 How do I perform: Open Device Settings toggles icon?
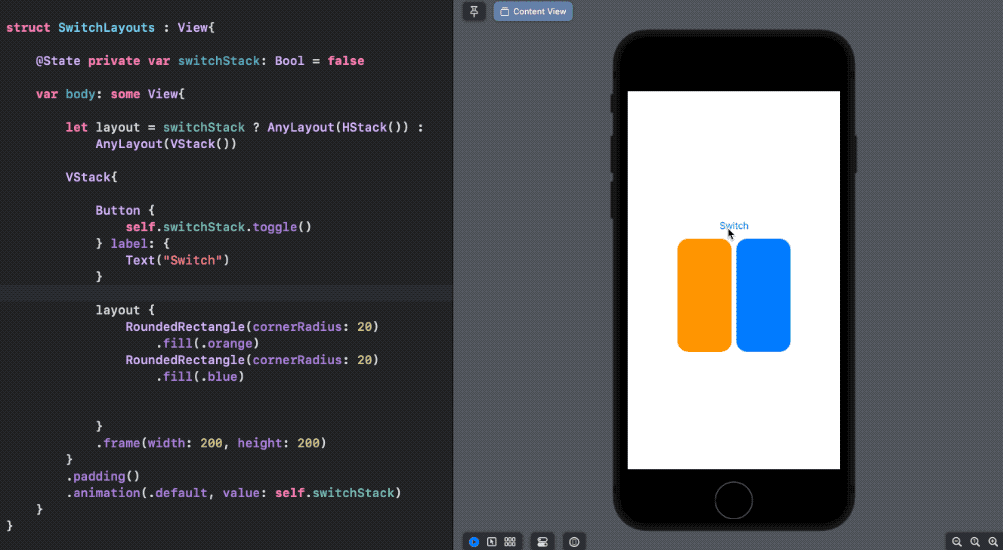coord(542,542)
